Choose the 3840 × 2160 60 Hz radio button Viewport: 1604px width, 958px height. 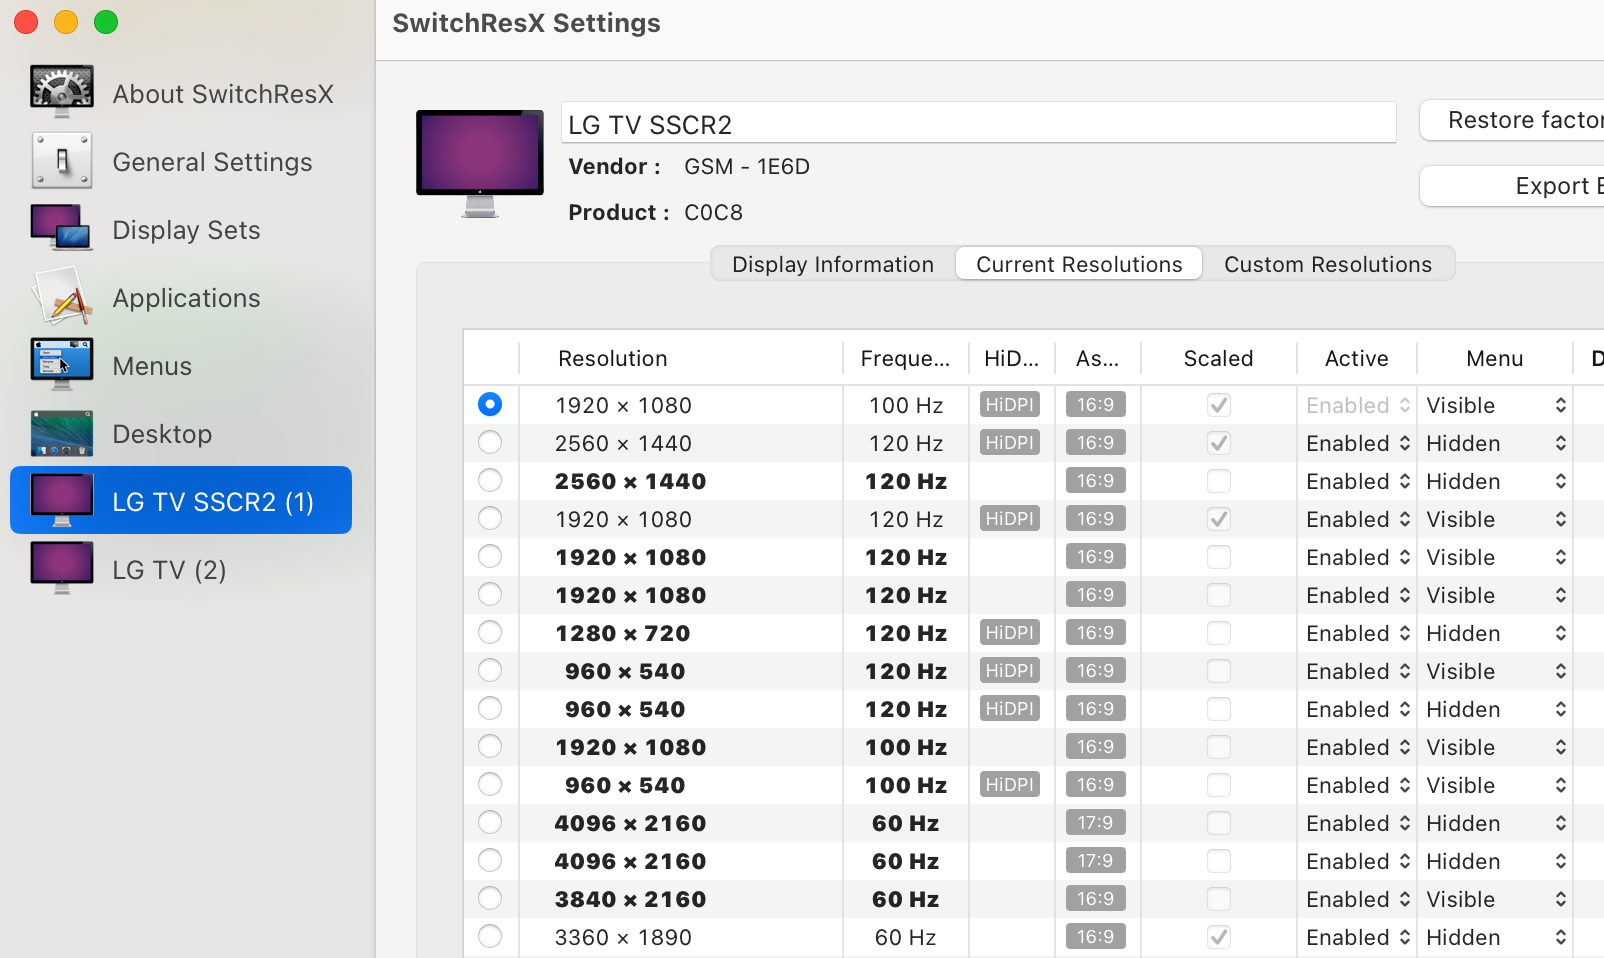[x=490, y=898]
